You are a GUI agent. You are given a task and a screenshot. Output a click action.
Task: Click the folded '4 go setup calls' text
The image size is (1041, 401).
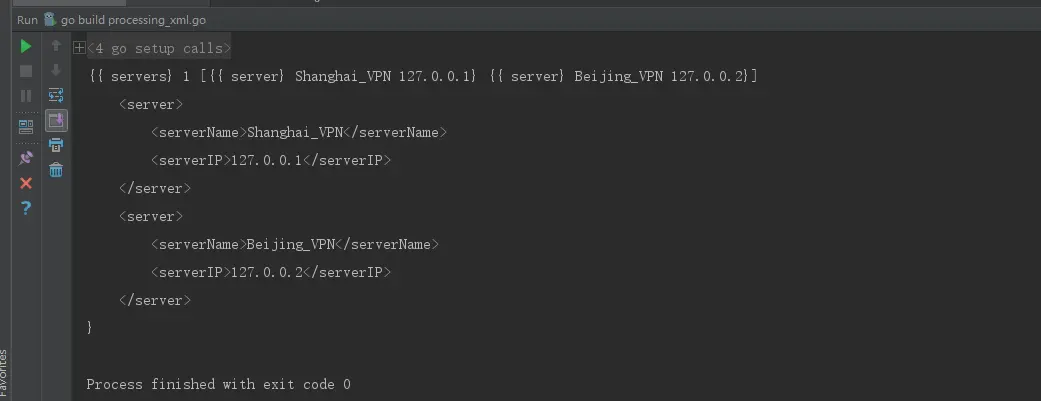[160, 48]
